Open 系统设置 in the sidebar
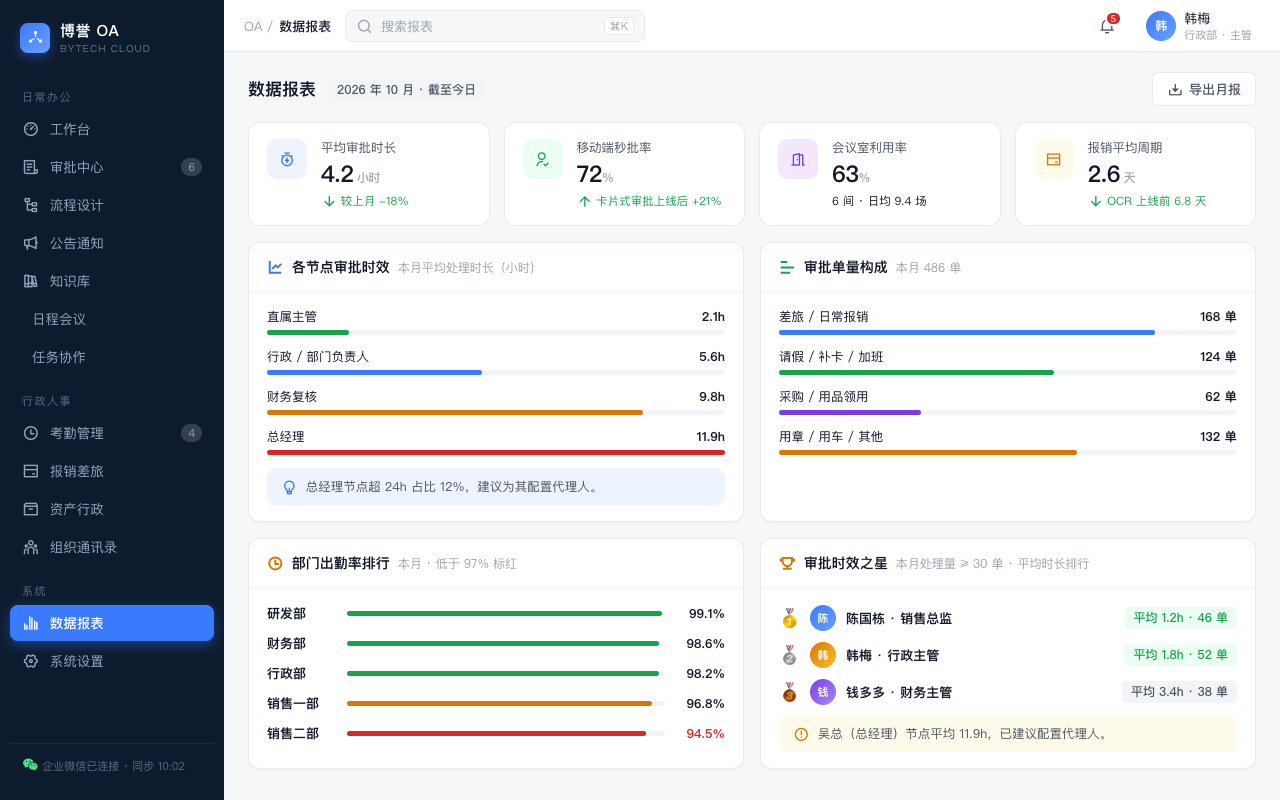Image resolution: width=1280 pixels, height=800 pixels. (112, 661)
